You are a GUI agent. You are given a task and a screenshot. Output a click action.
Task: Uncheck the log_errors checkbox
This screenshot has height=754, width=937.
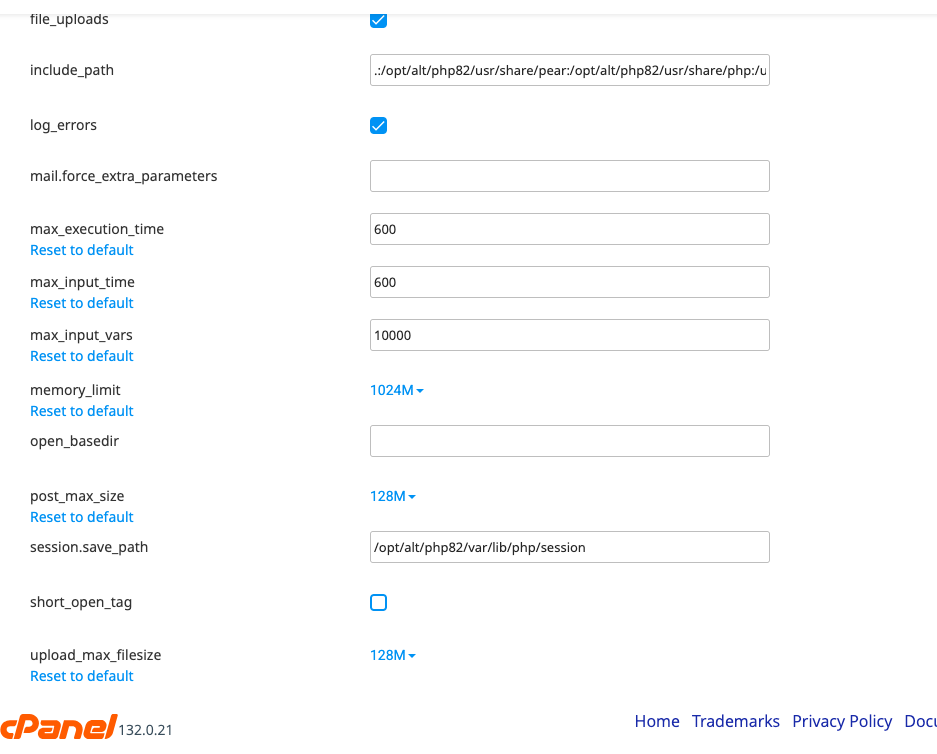click(x=378, y=126)
